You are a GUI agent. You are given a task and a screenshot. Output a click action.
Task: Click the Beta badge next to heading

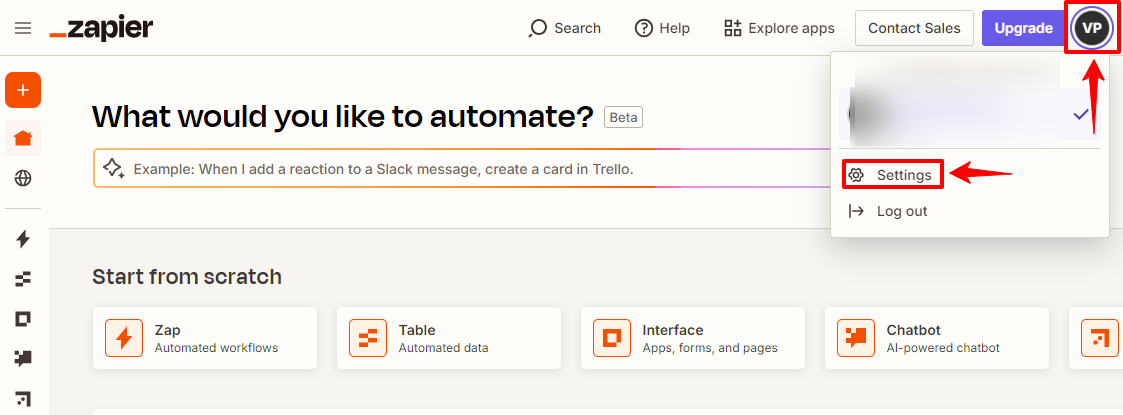coord(623,118)
